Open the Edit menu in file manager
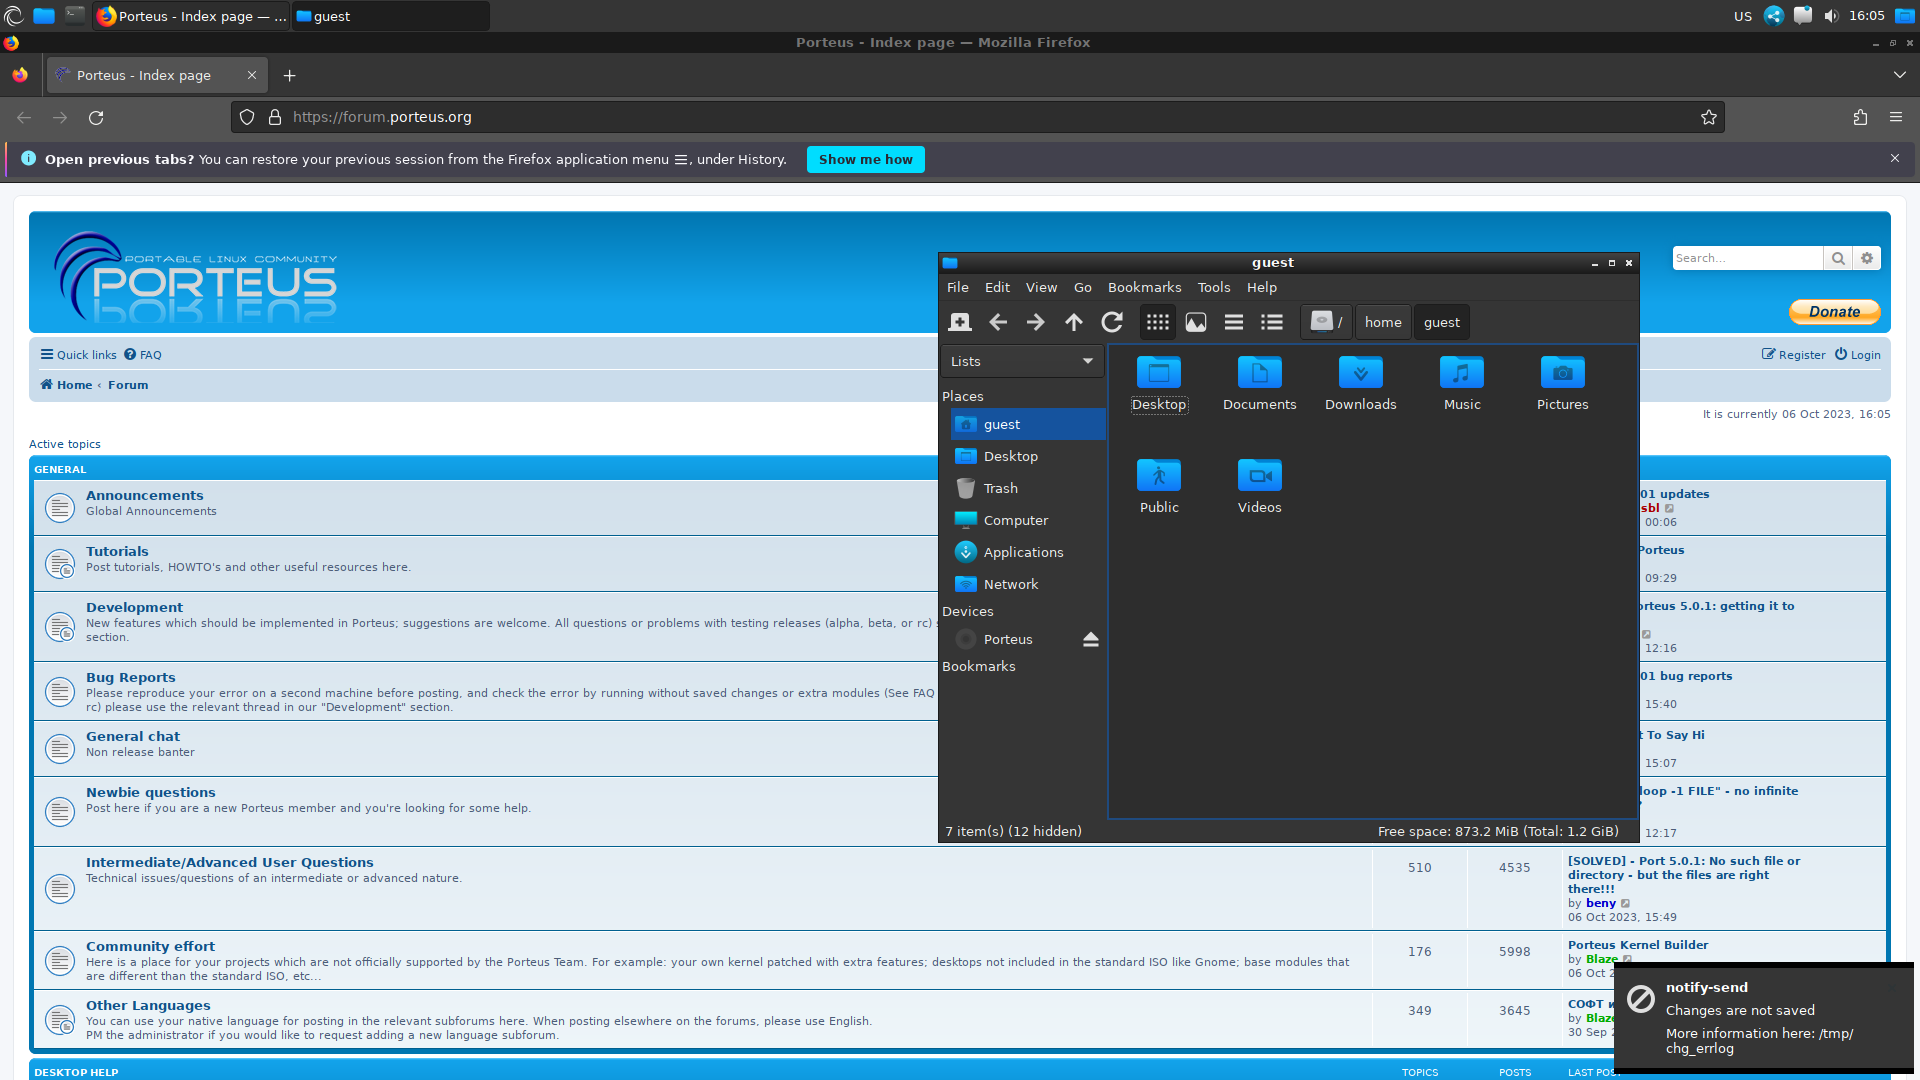 coord(997,287)
